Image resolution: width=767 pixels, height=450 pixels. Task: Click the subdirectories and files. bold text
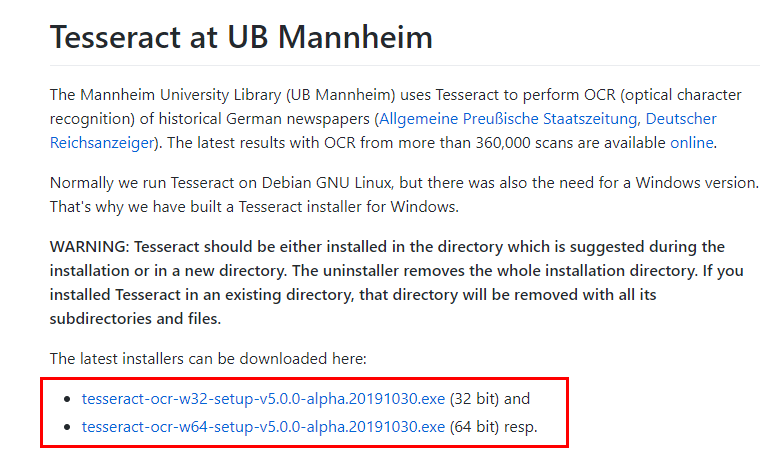pos(135,319)
